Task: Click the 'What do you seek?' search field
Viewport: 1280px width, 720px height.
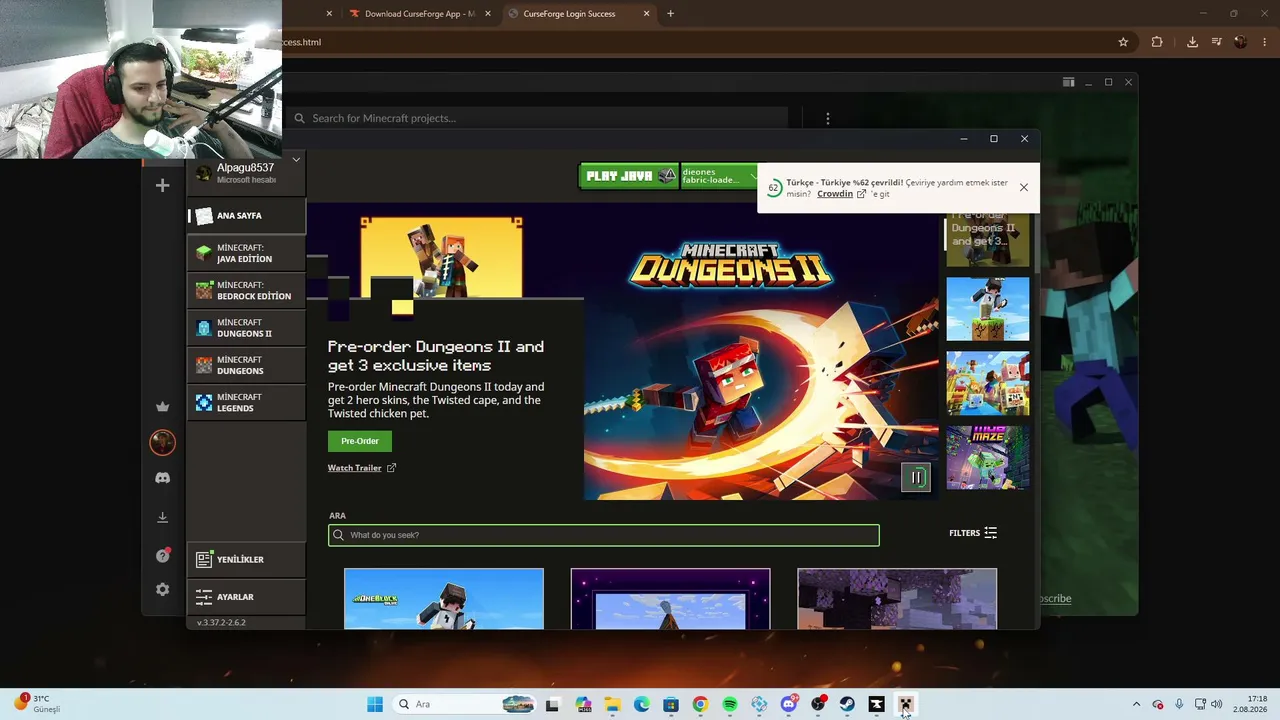Action: tap(604, 535)
